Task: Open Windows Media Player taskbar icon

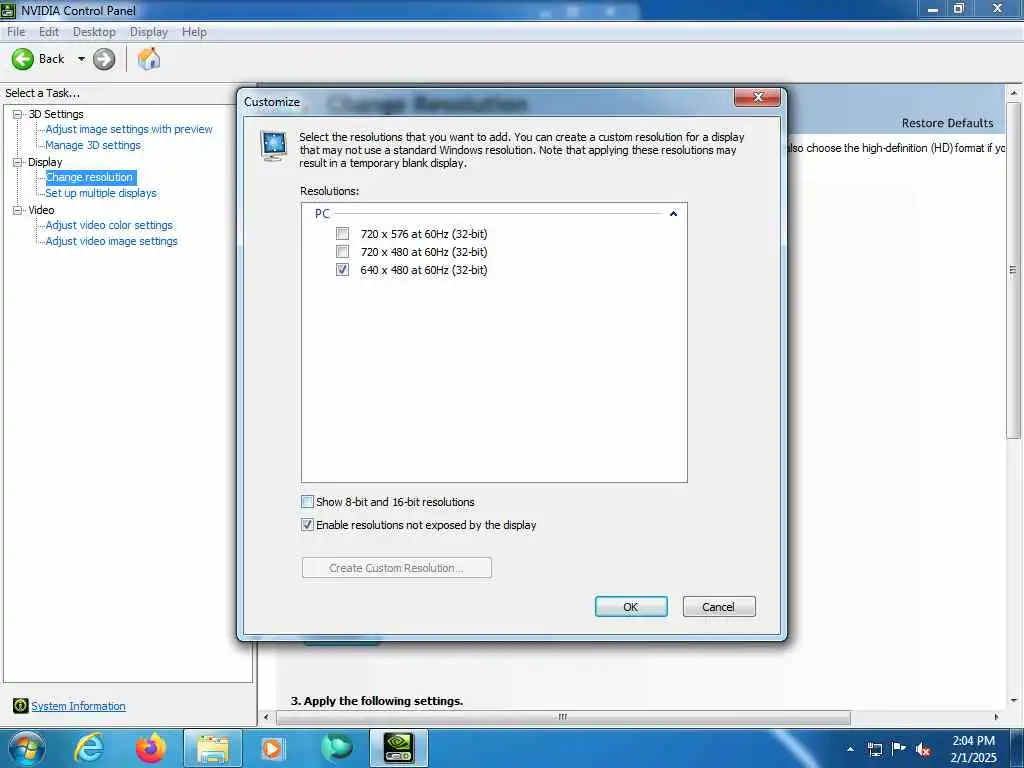Action: click(272, 748)
